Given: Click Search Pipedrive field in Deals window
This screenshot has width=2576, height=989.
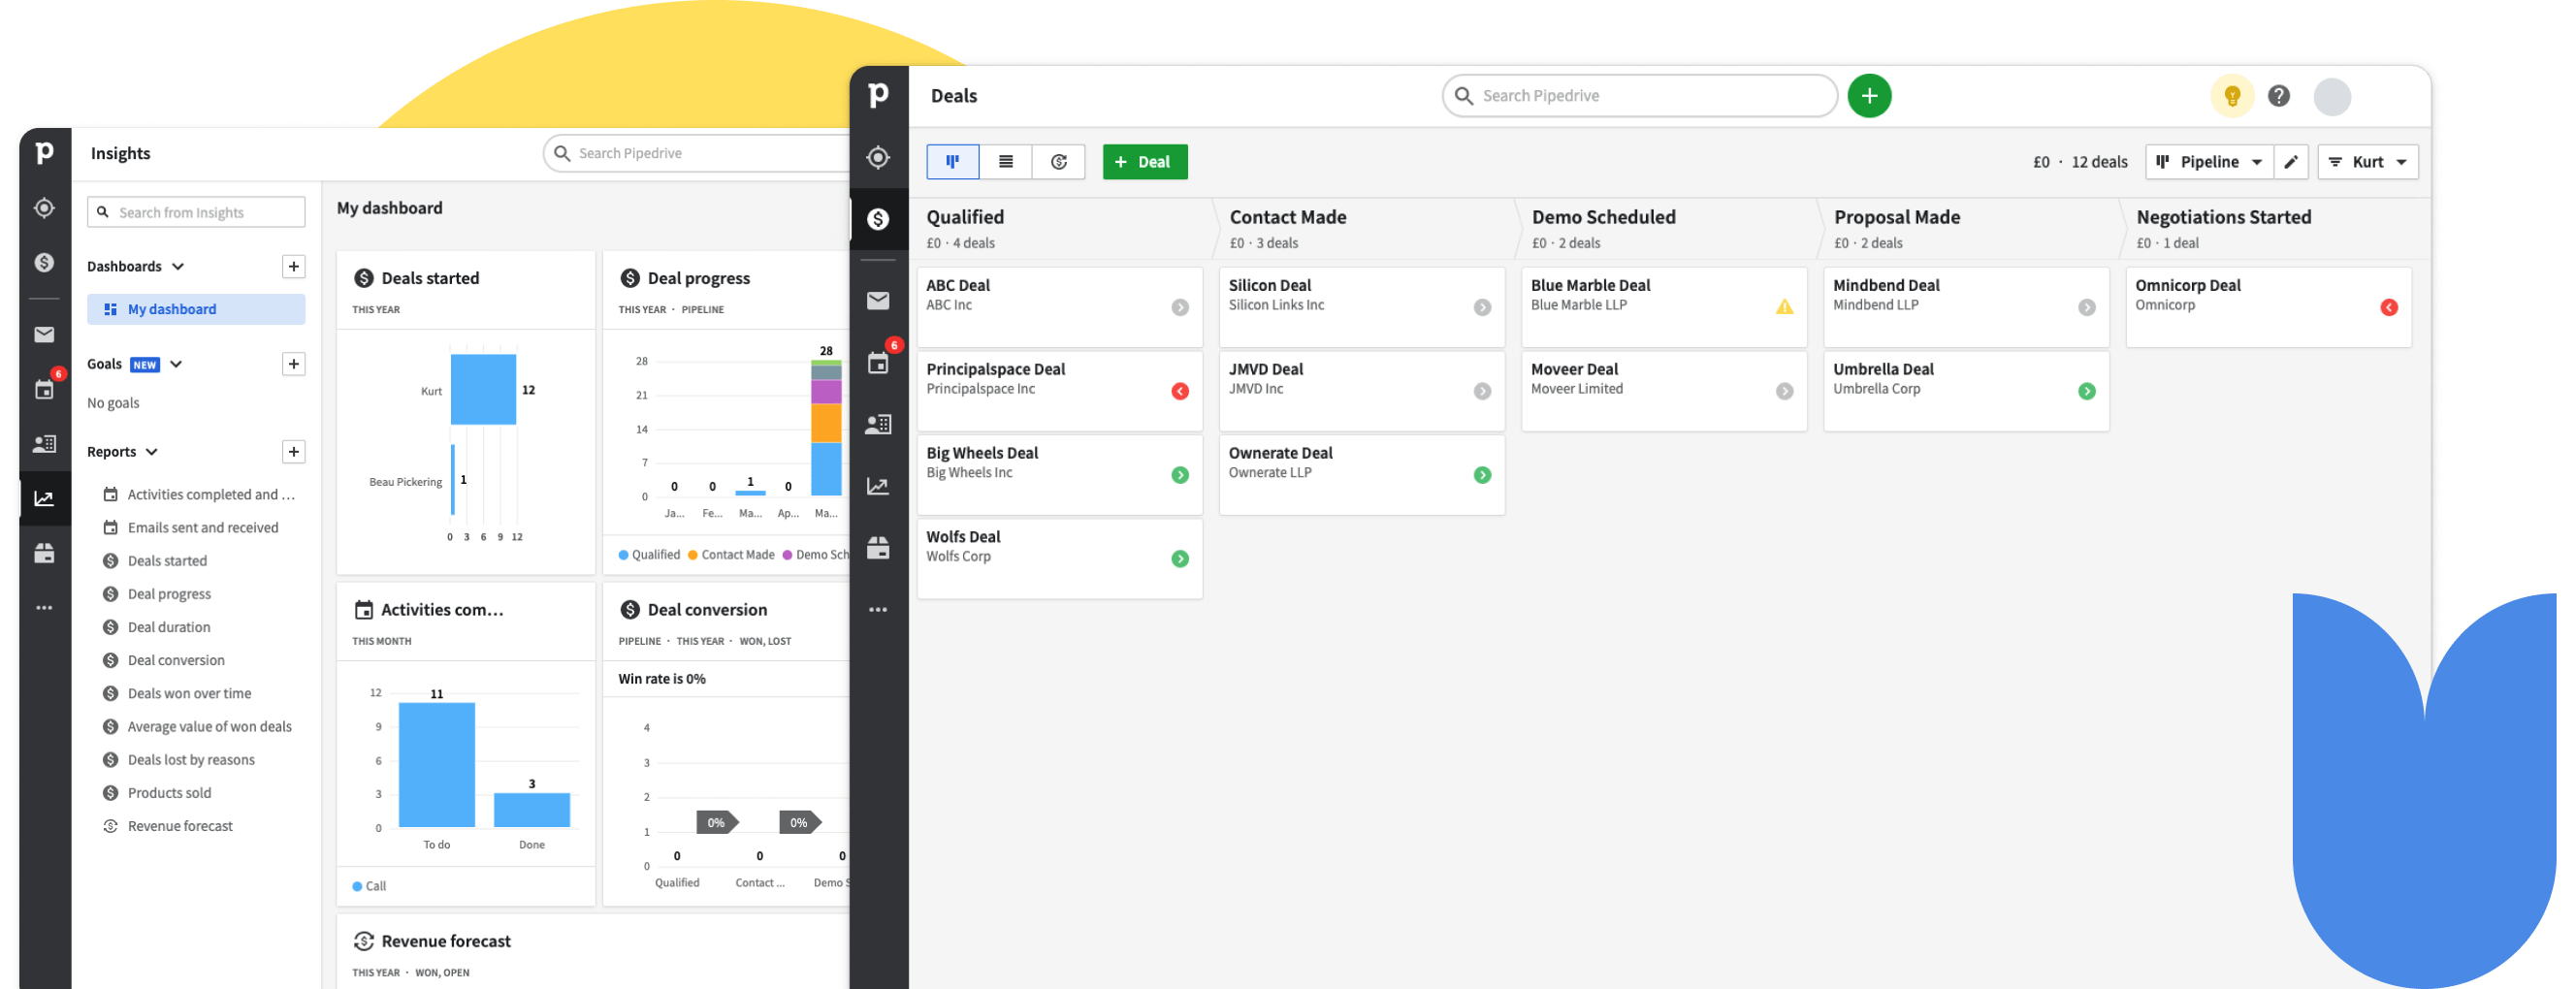Looking at the screenshot, I should pyautogui.click(x=1638, y=96).
